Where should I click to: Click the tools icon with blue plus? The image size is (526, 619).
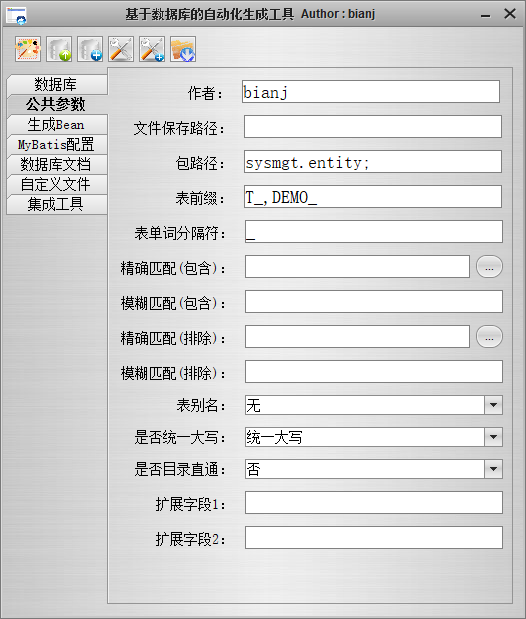click(152, 49)
